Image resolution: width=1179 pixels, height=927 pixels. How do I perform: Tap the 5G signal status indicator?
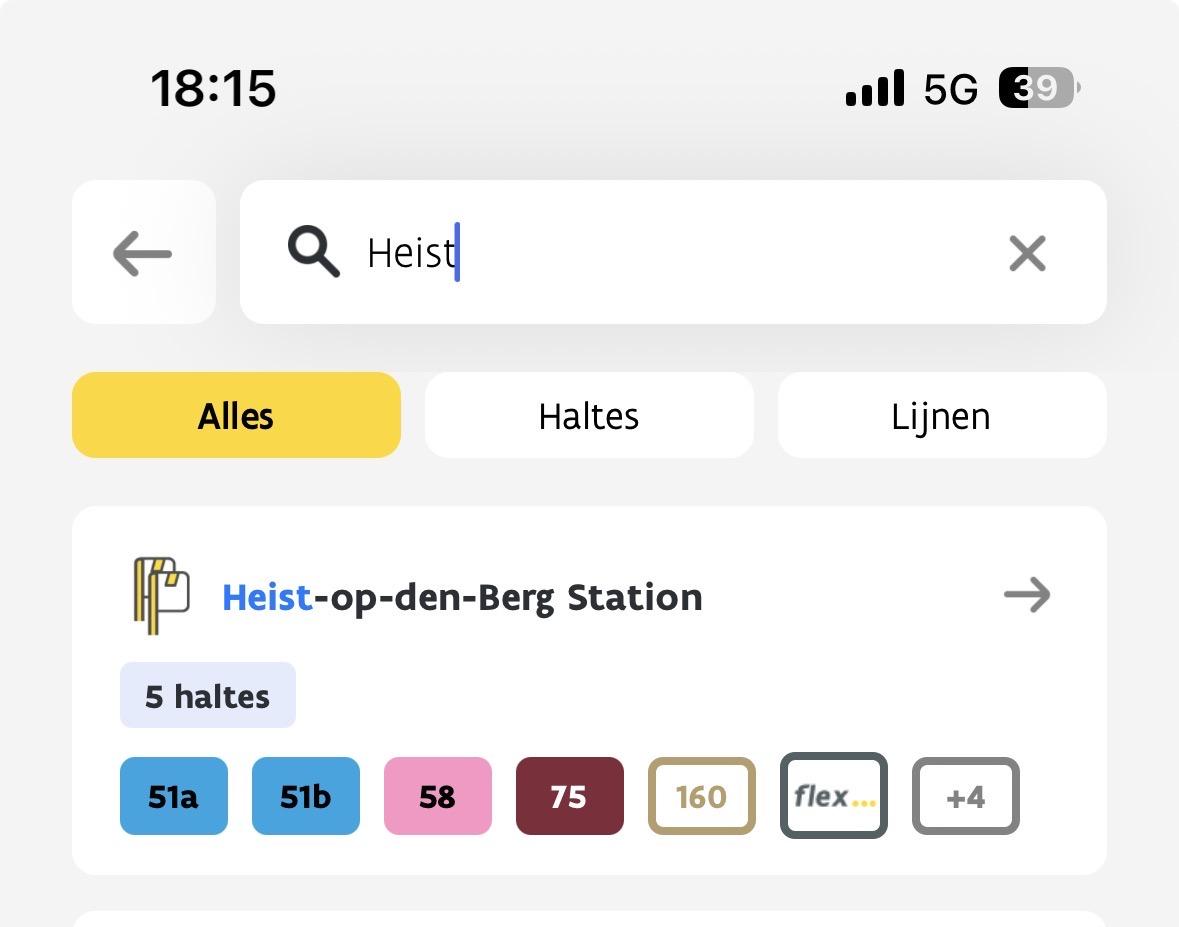[949, 89]
